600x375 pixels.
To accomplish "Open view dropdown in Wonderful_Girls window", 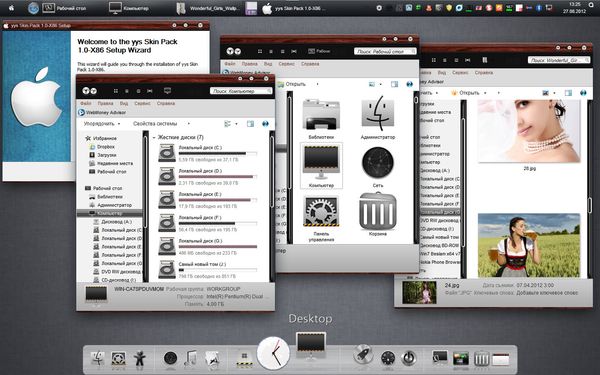I will tap(554, 93).
